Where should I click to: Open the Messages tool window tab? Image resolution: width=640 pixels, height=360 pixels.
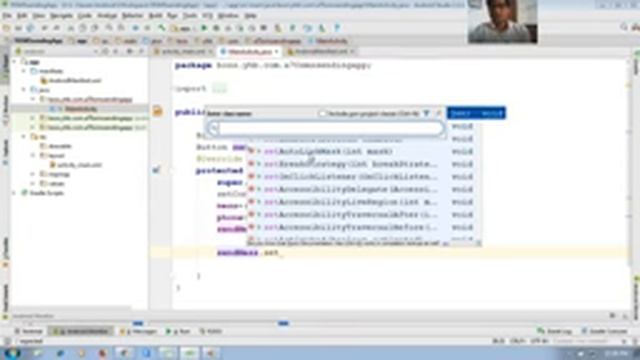click(138, 331)
